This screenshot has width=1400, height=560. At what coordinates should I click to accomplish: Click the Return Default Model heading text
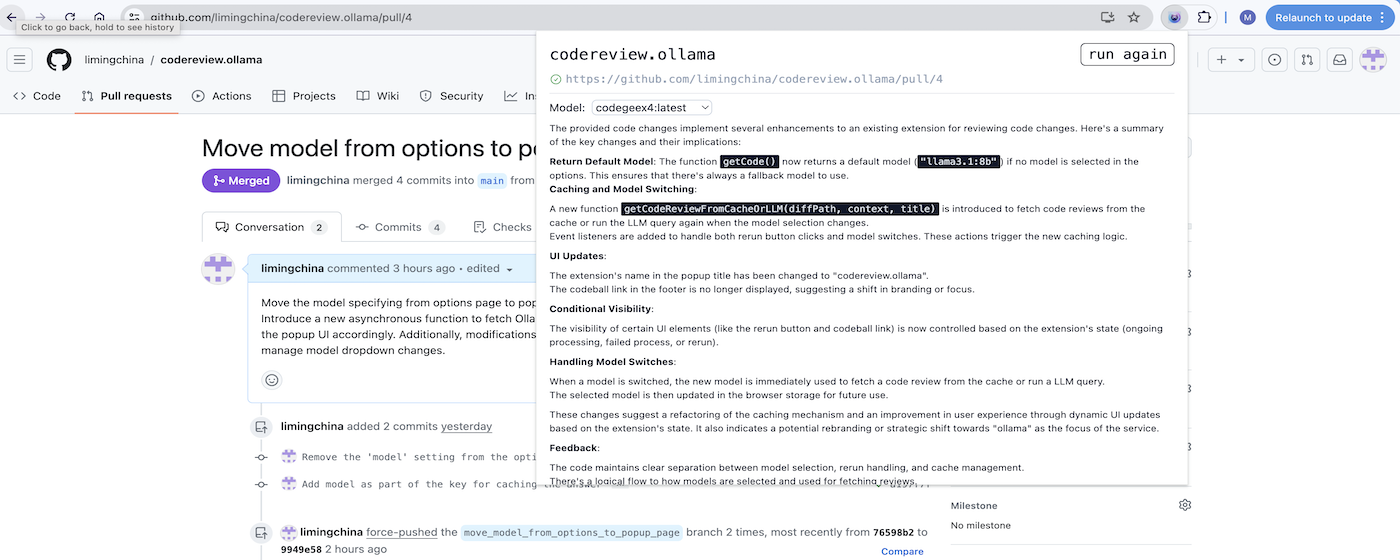point(601,161)
